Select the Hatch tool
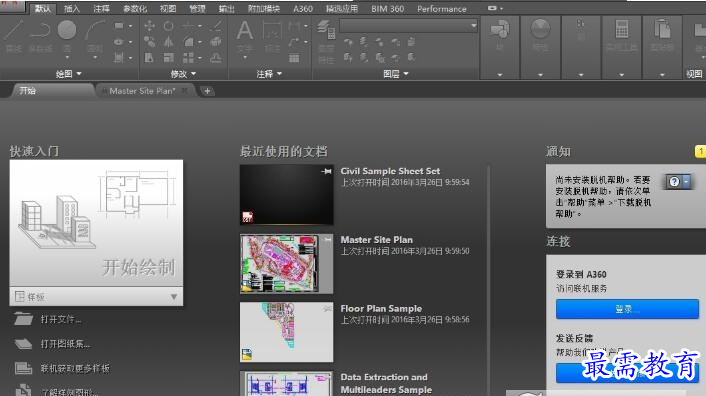Image resolution: width=706 pixels, height=396 pixels. pos(119,58)
